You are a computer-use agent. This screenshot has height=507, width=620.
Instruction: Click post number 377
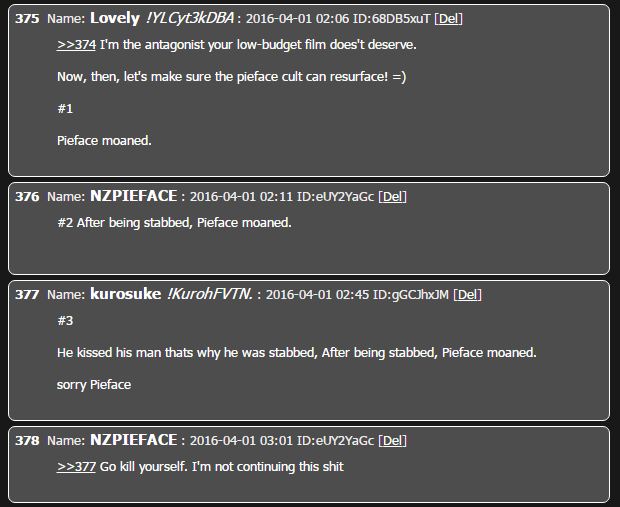point(27,295)
